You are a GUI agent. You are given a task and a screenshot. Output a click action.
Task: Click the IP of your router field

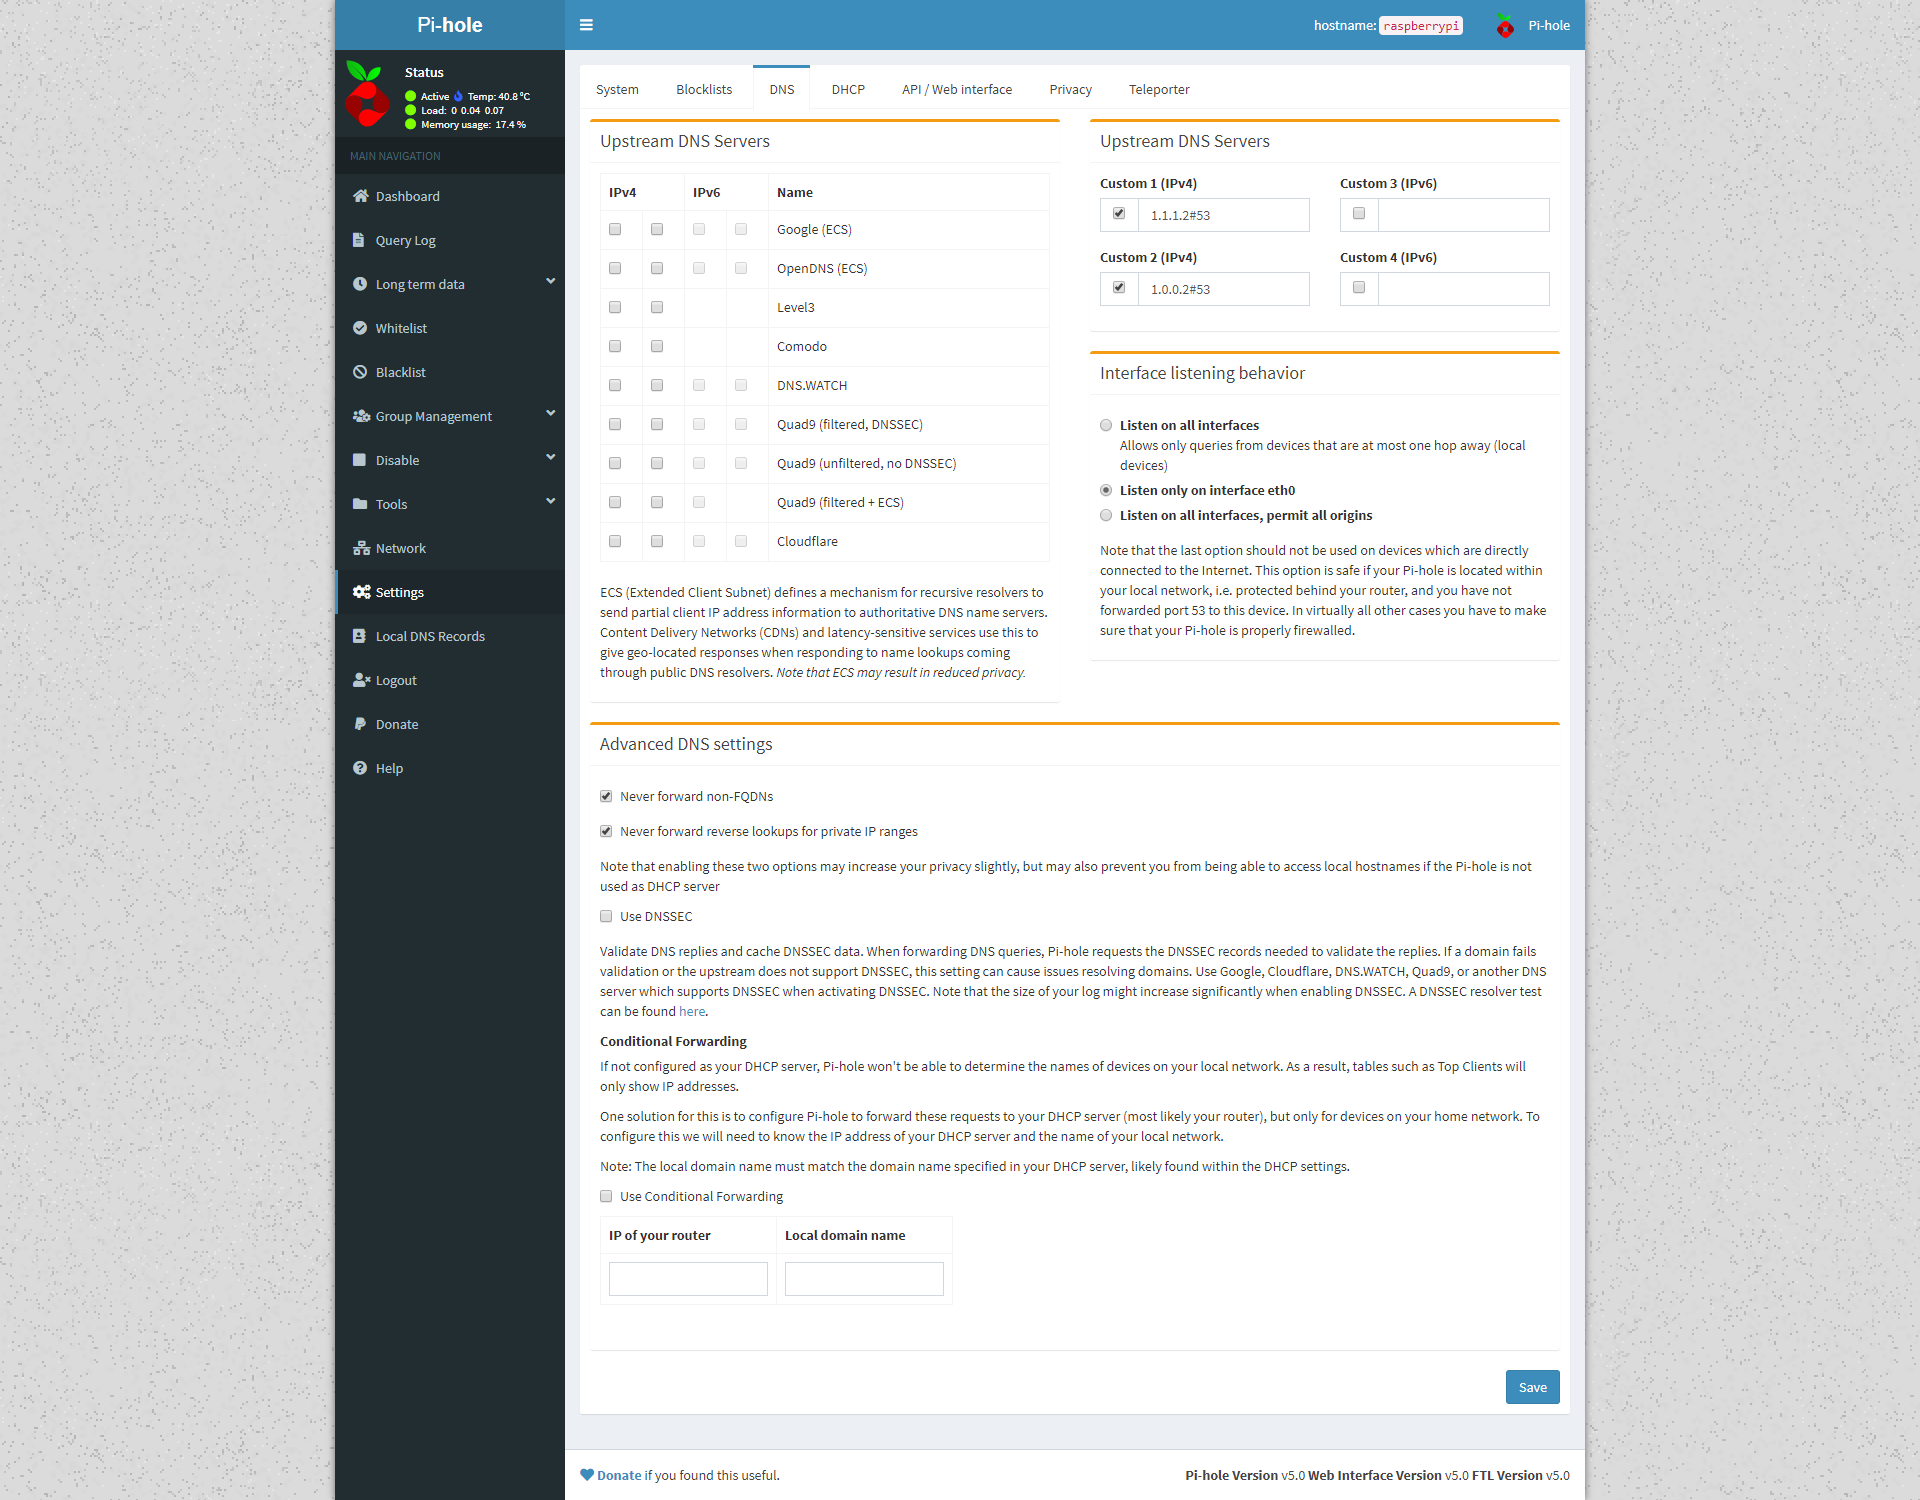(688, 1279)
